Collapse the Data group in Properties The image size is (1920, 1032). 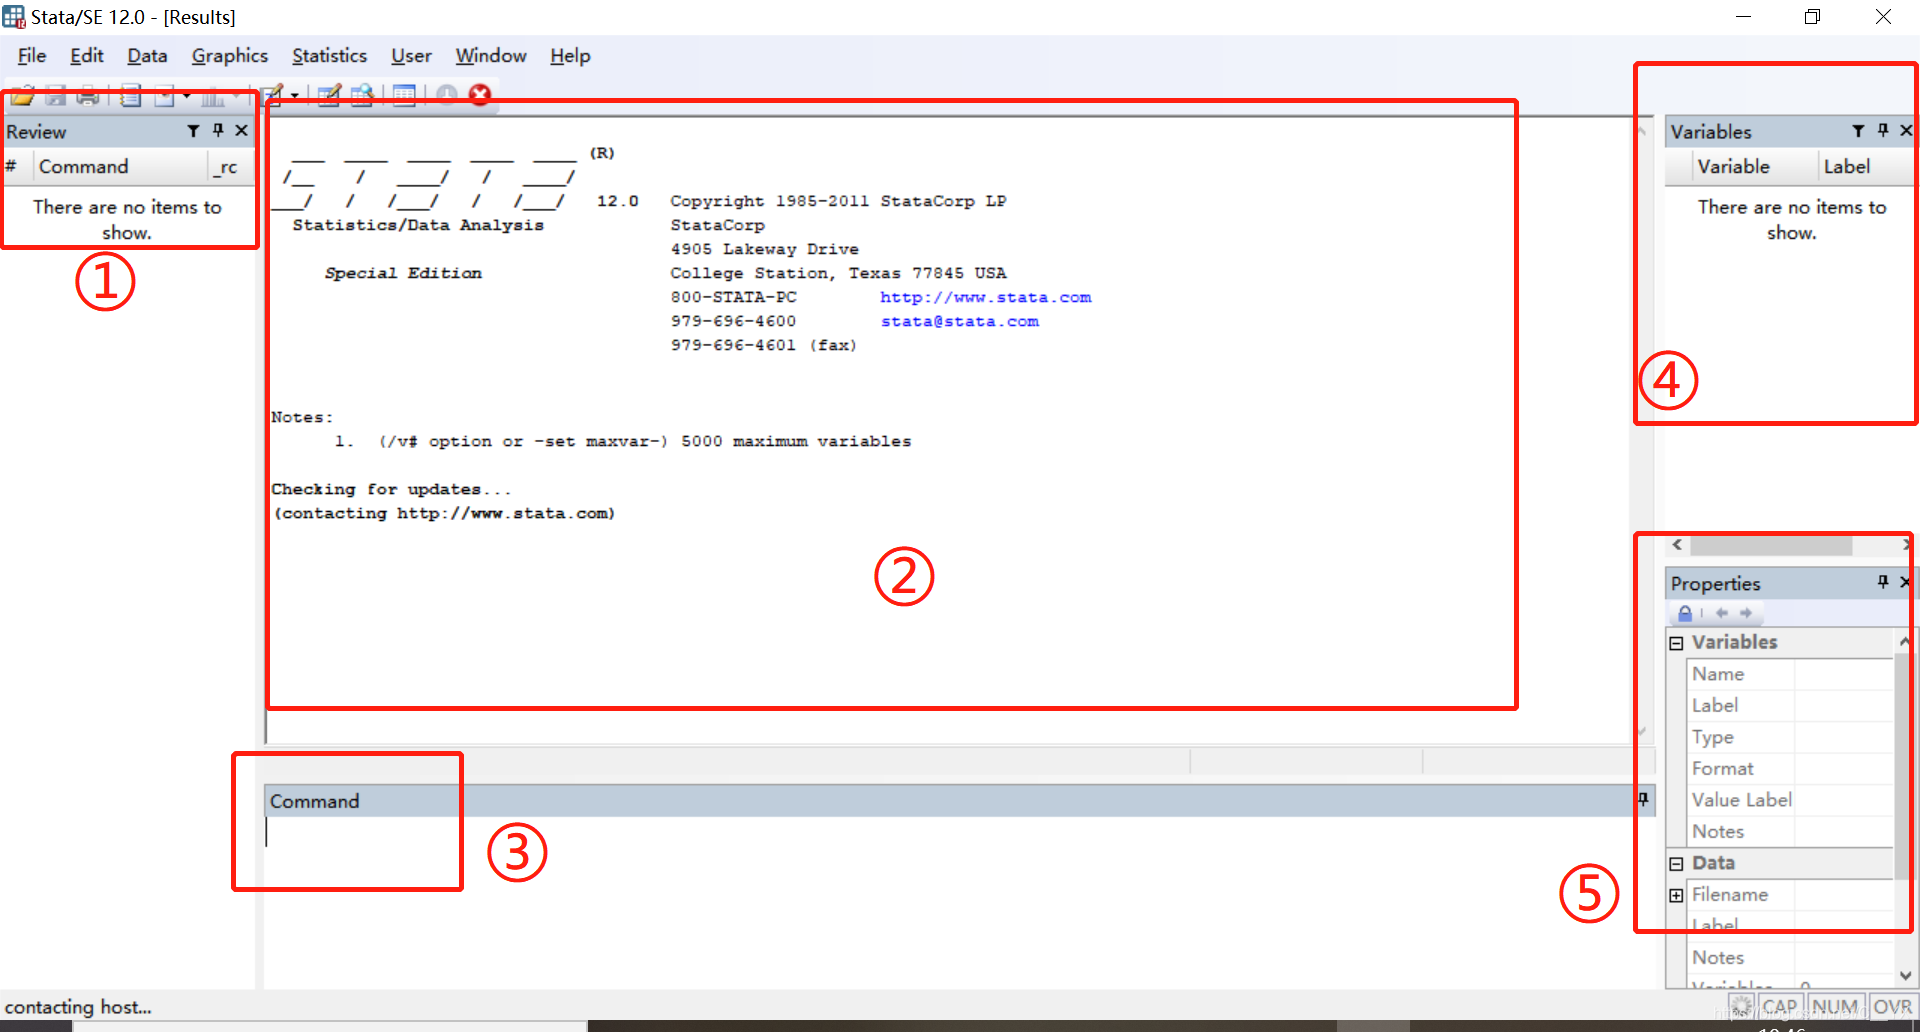(x=1677, y=864)
